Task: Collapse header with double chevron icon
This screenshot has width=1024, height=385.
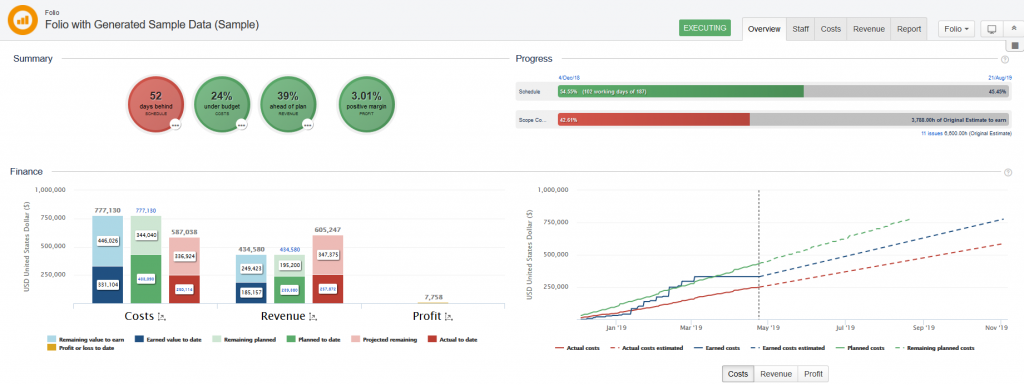Action: pos(1013,29)
